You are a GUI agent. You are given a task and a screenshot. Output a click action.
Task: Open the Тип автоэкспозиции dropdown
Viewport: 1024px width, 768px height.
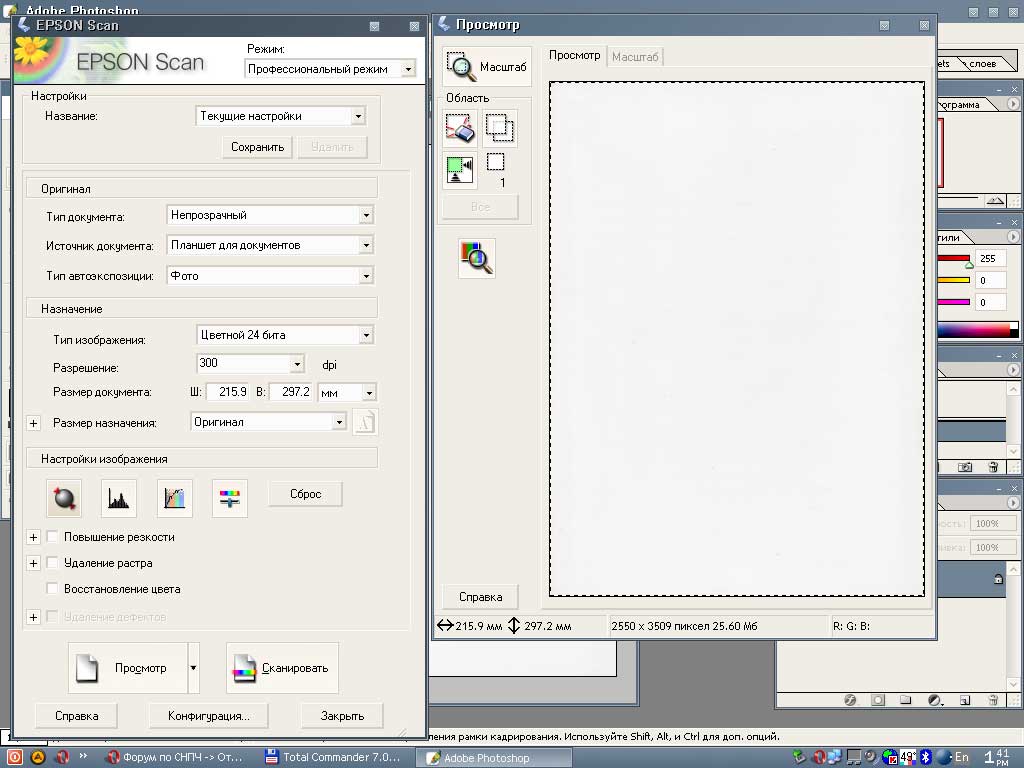click(366, 276)
